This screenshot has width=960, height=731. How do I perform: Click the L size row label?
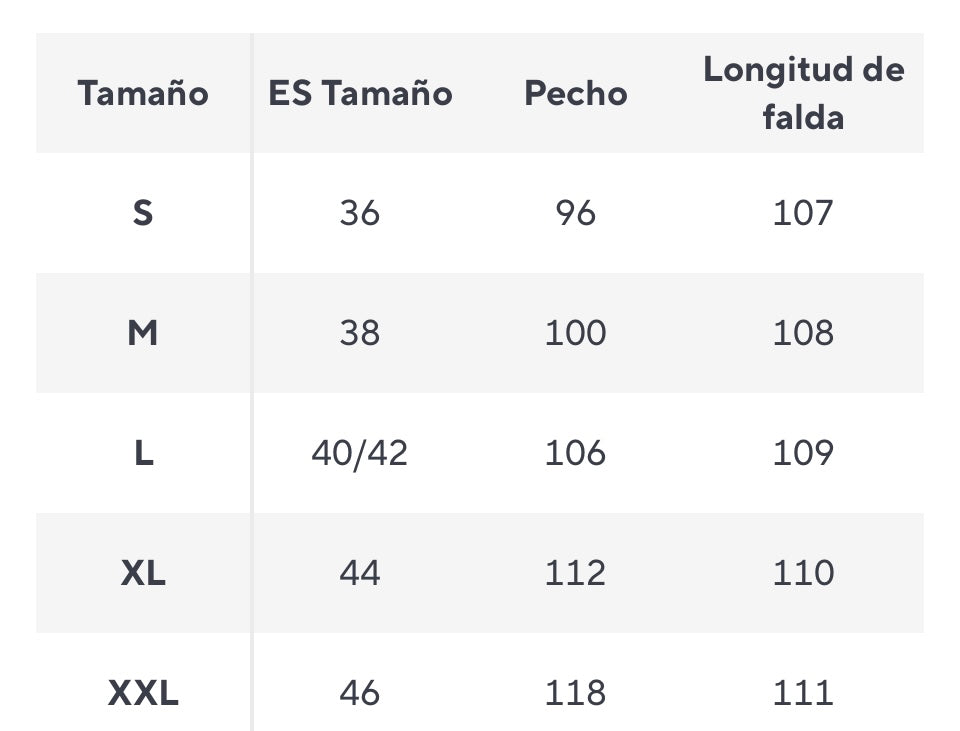click(143, 453)
